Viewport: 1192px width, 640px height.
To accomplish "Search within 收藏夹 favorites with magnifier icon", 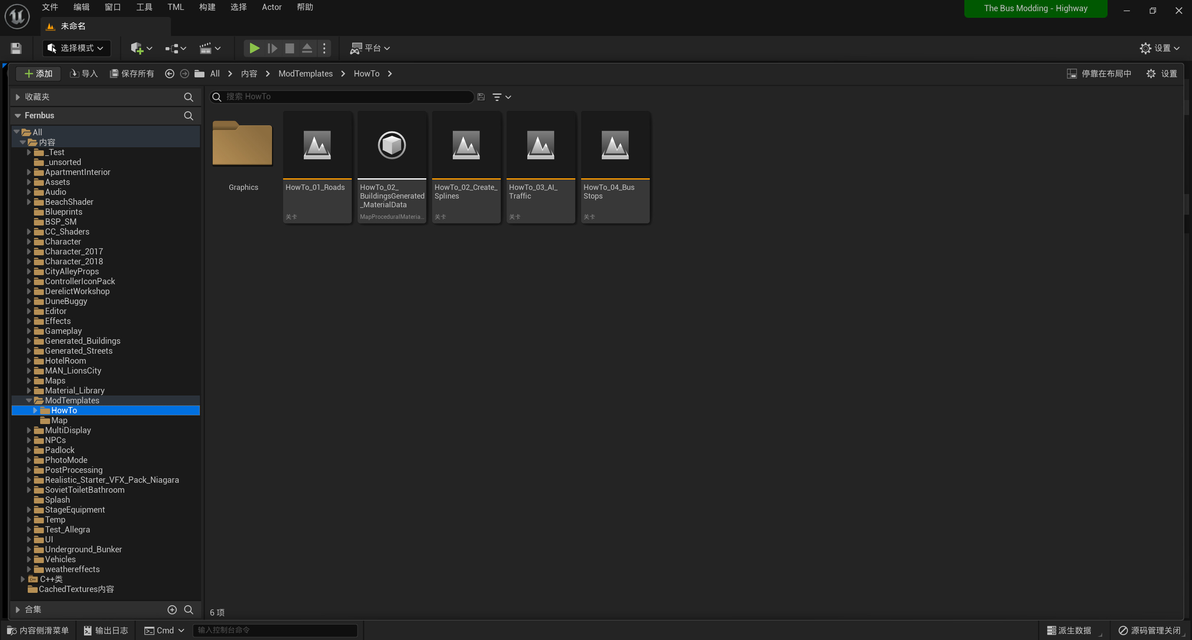I will coord(189,97).
